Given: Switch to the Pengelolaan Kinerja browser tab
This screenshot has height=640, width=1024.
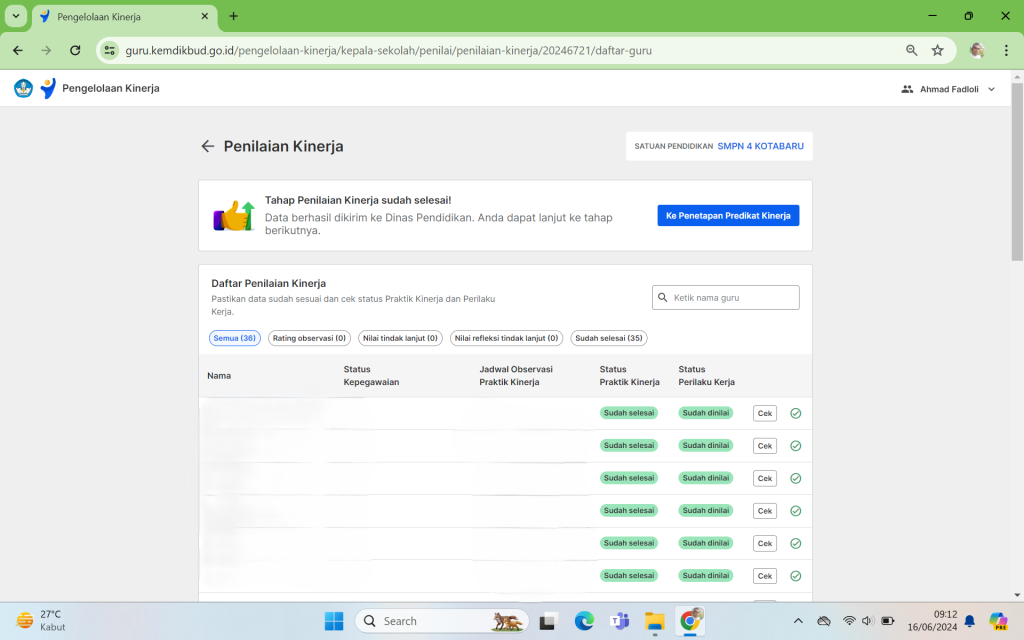Looking at the screenshot, I should click(120, 17).
